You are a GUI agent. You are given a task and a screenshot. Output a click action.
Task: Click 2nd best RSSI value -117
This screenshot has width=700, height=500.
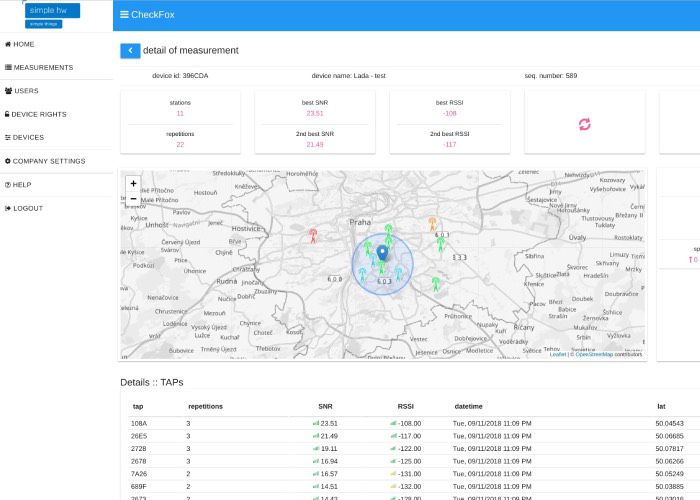click(450, 145)
